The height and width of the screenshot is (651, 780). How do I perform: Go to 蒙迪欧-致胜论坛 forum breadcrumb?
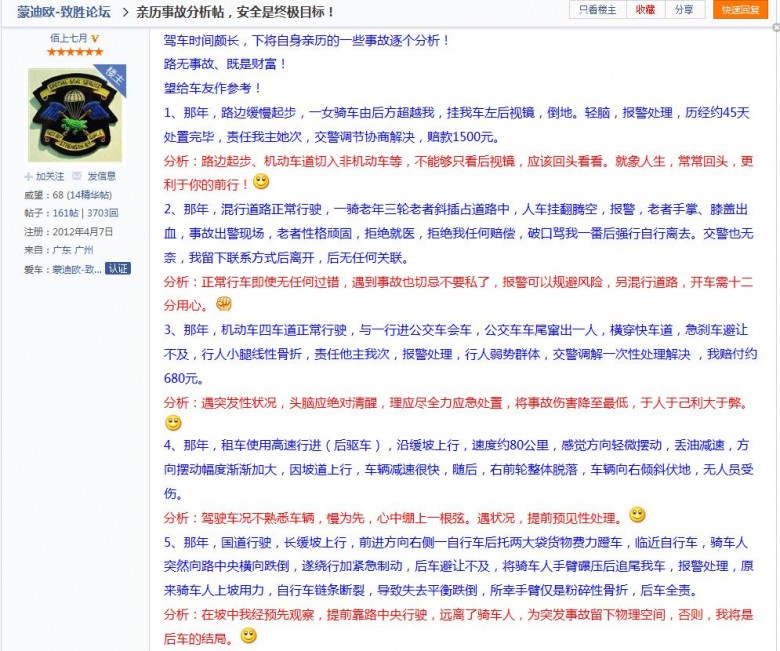point(64,12)
